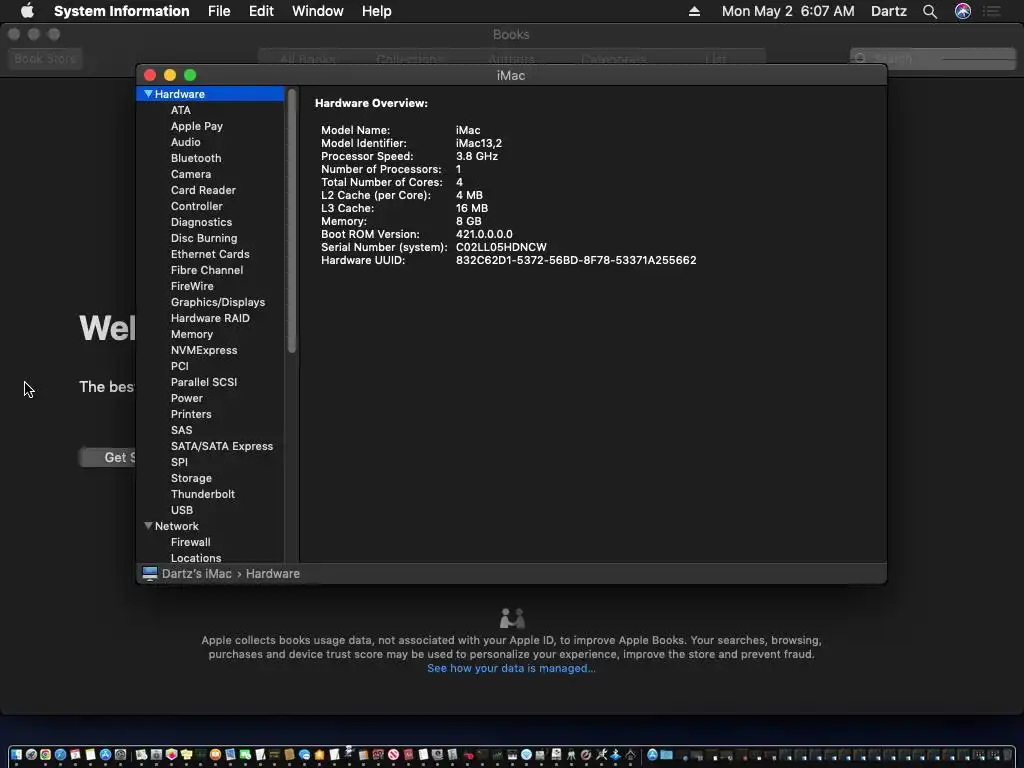This screenshot has width=1024, height=768.
Task: Click the date and time in the menu bar
Action: tap(788, 11)
